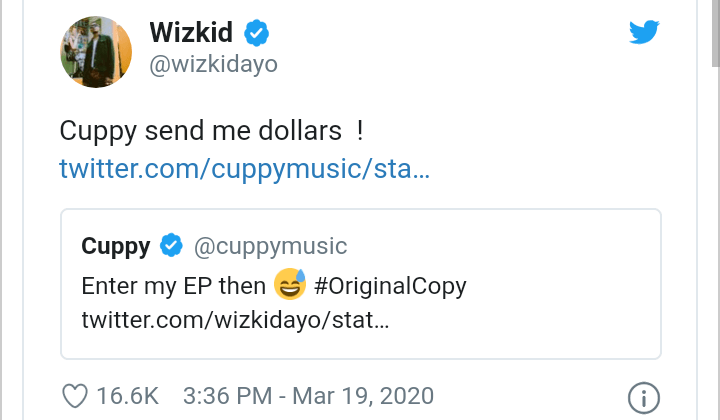720x420 pixels.
Task: Click the Cuppy name in quoted tweet
Action: [x=116, y=246]
